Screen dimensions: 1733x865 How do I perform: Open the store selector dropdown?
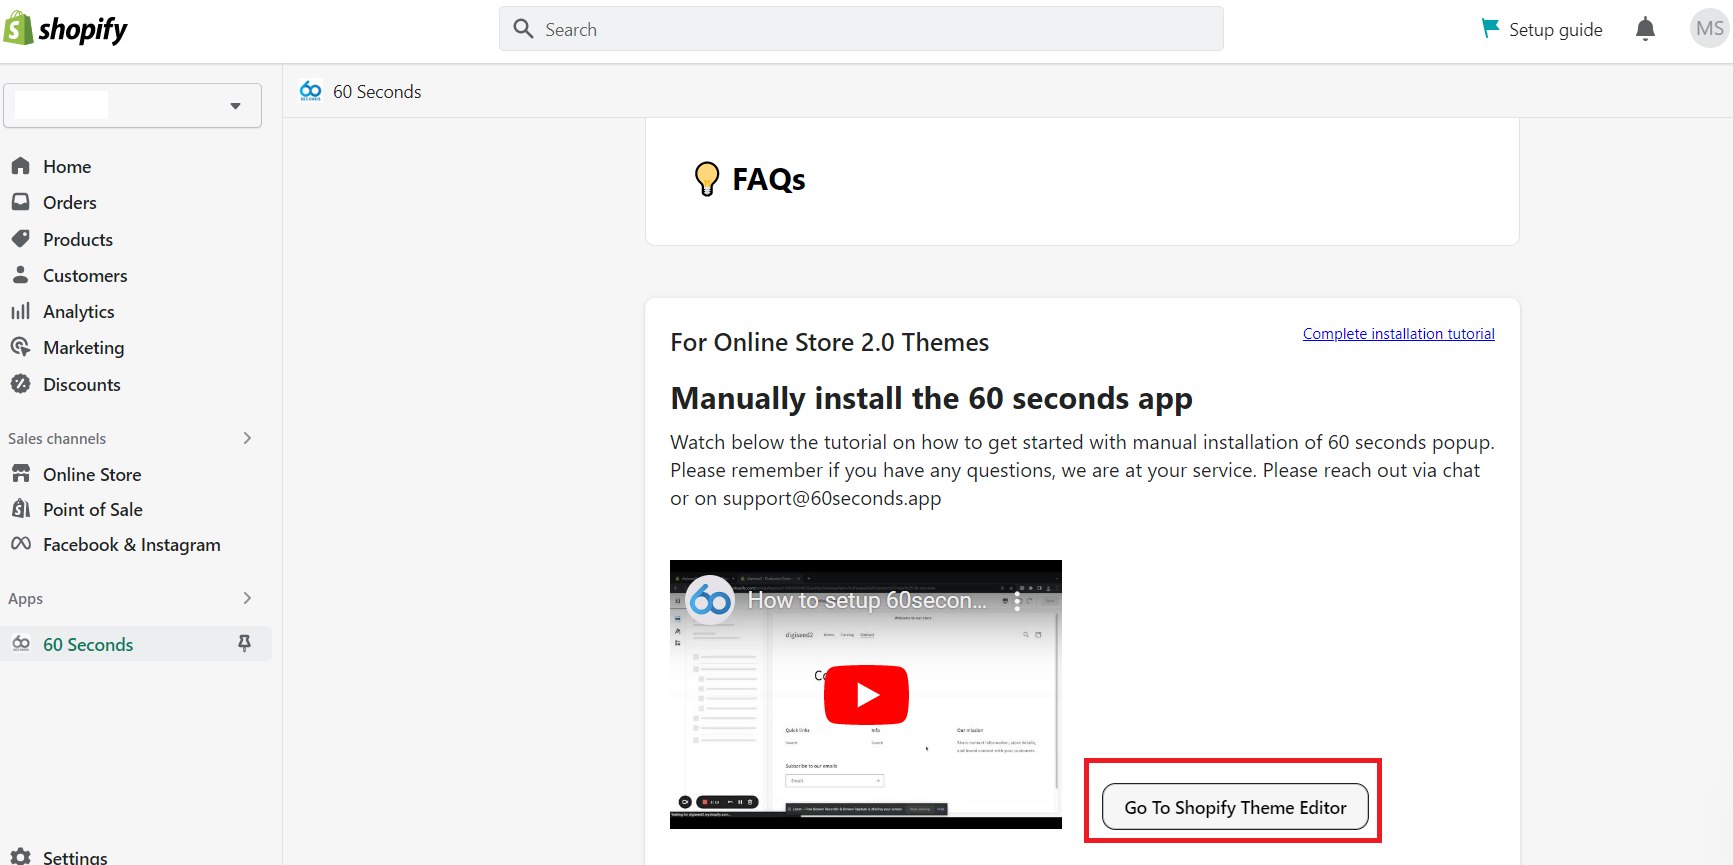tap(132, 105)
